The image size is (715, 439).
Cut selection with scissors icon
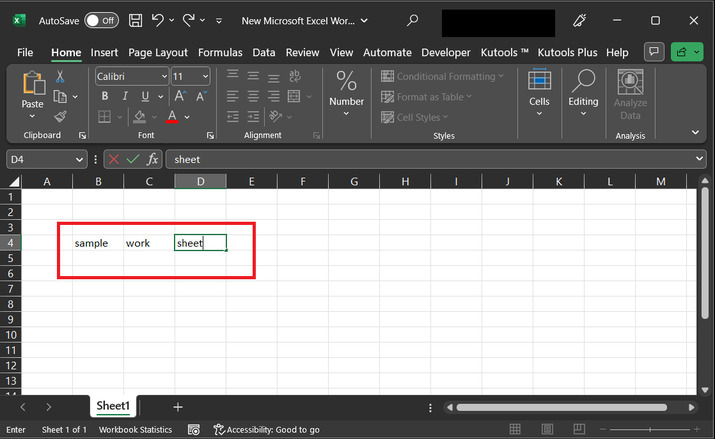(x=60, y=76)
